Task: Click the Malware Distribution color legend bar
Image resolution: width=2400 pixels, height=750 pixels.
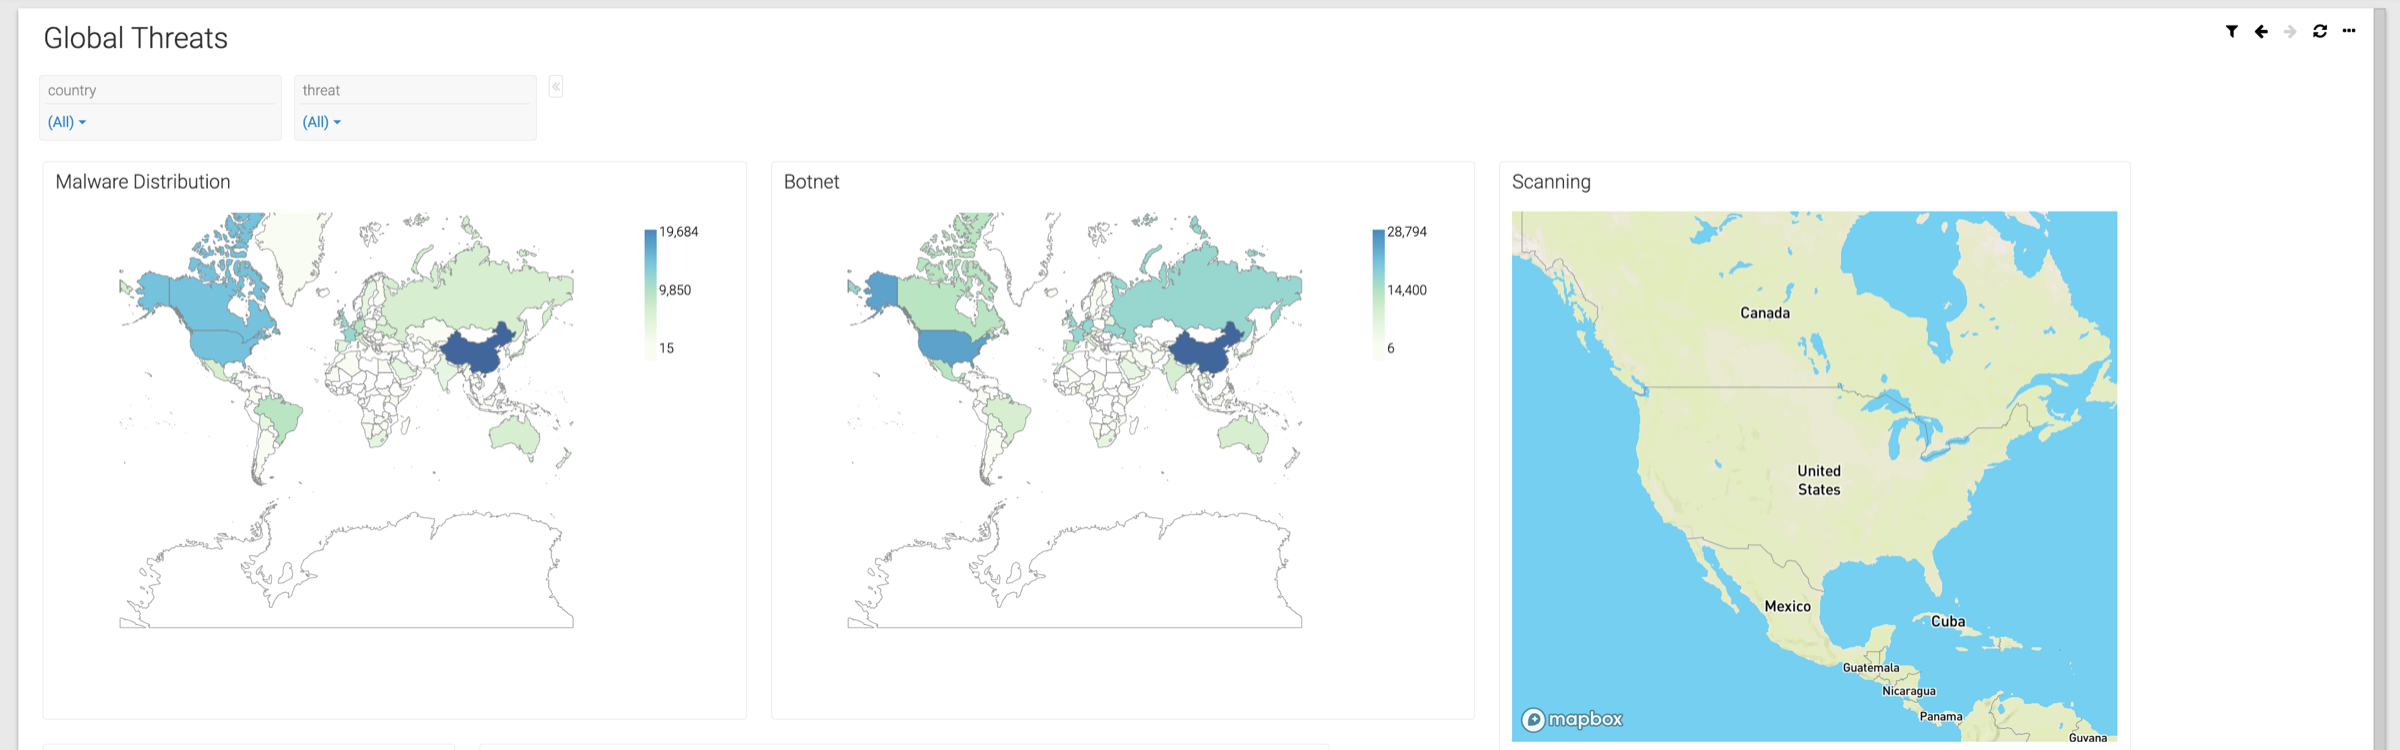Action: pyautogui.click(x=650, y=290)
